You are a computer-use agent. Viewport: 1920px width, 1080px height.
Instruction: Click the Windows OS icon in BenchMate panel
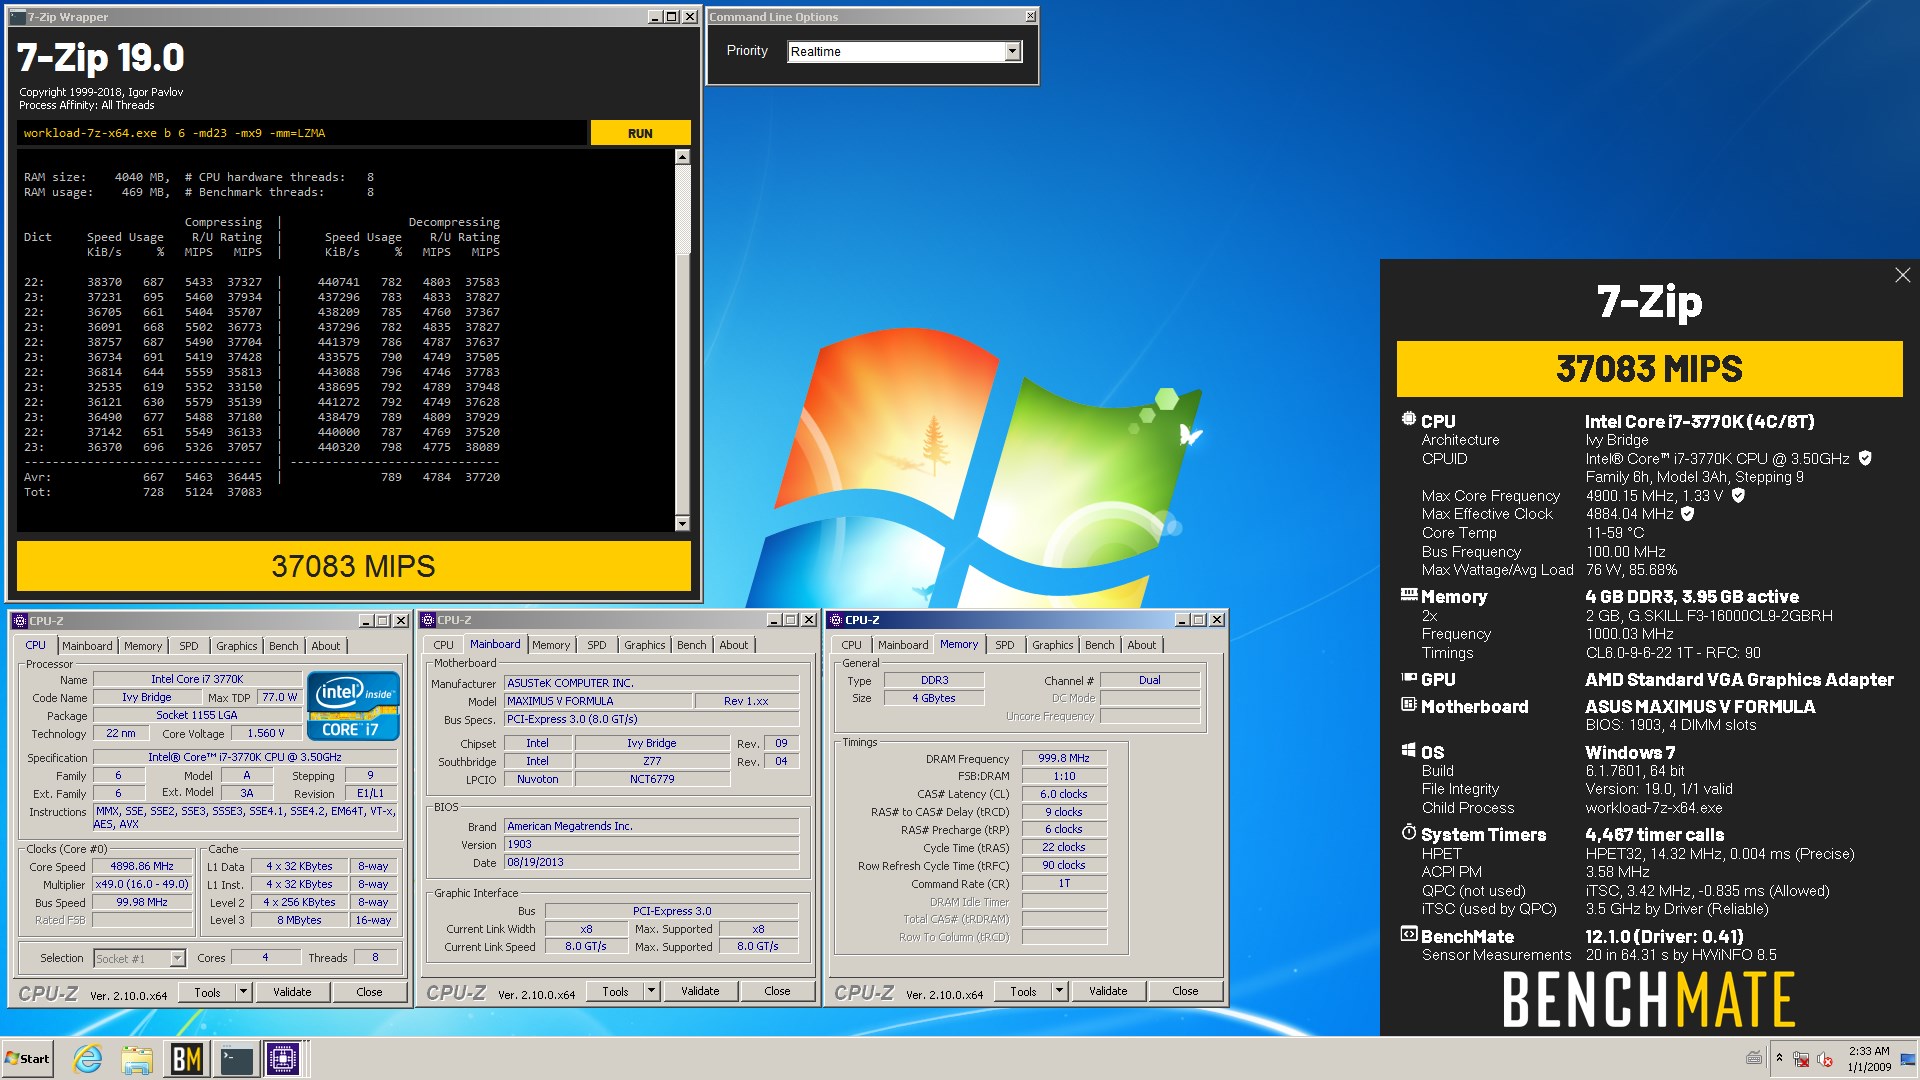[x=1408, y=751]
